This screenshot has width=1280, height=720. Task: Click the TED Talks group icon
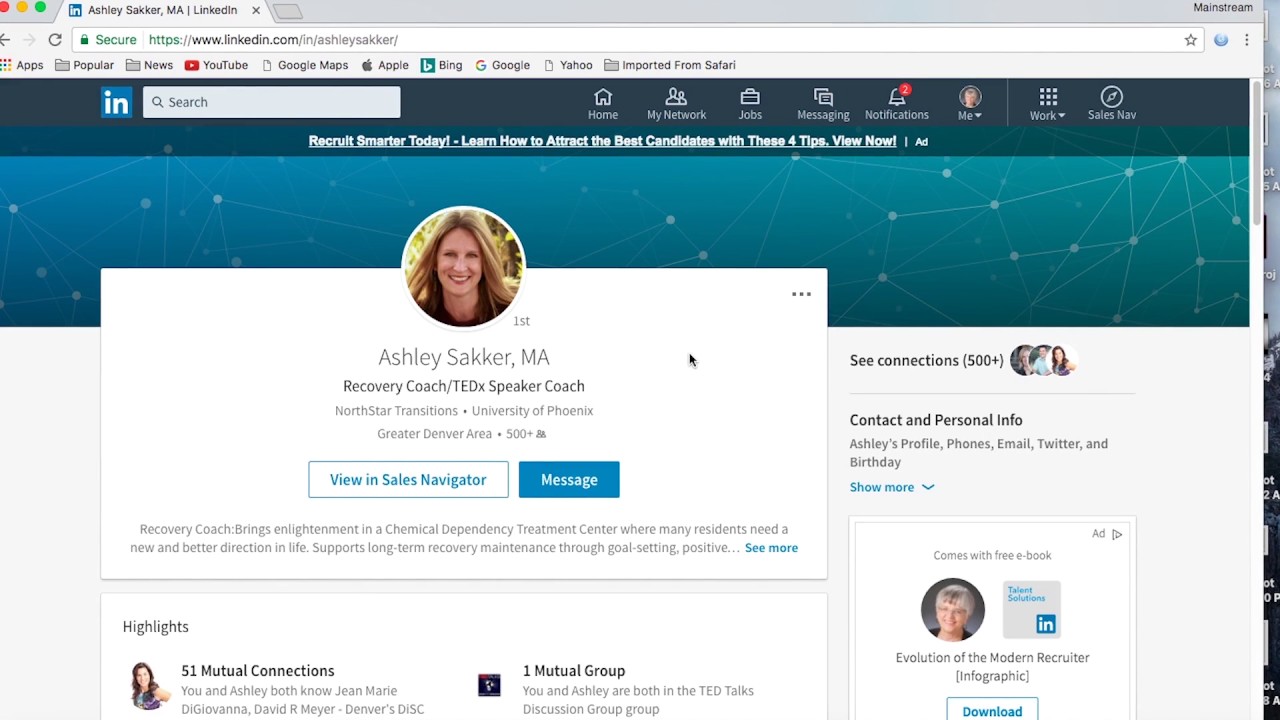pos(489,685)
